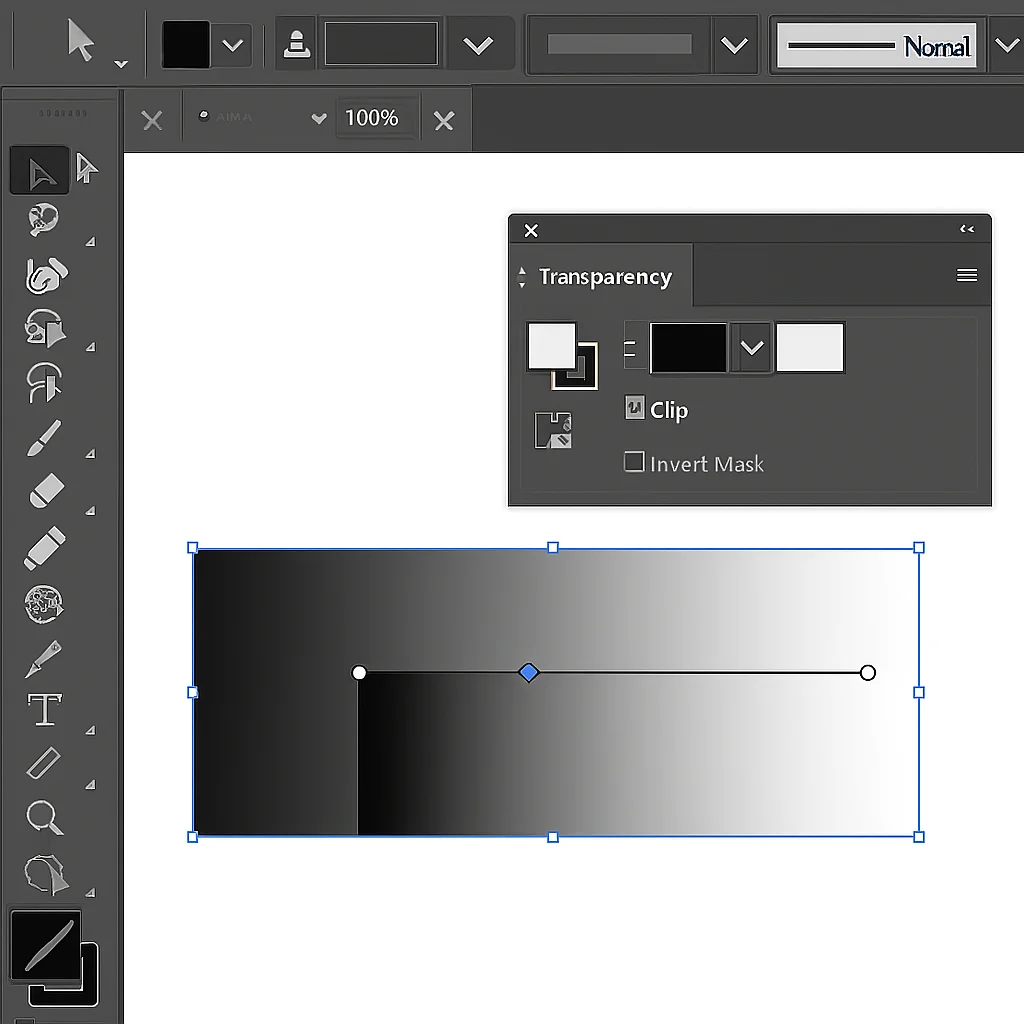
Task: Open the document tab dropdown chevron
Action: point(319,118)
